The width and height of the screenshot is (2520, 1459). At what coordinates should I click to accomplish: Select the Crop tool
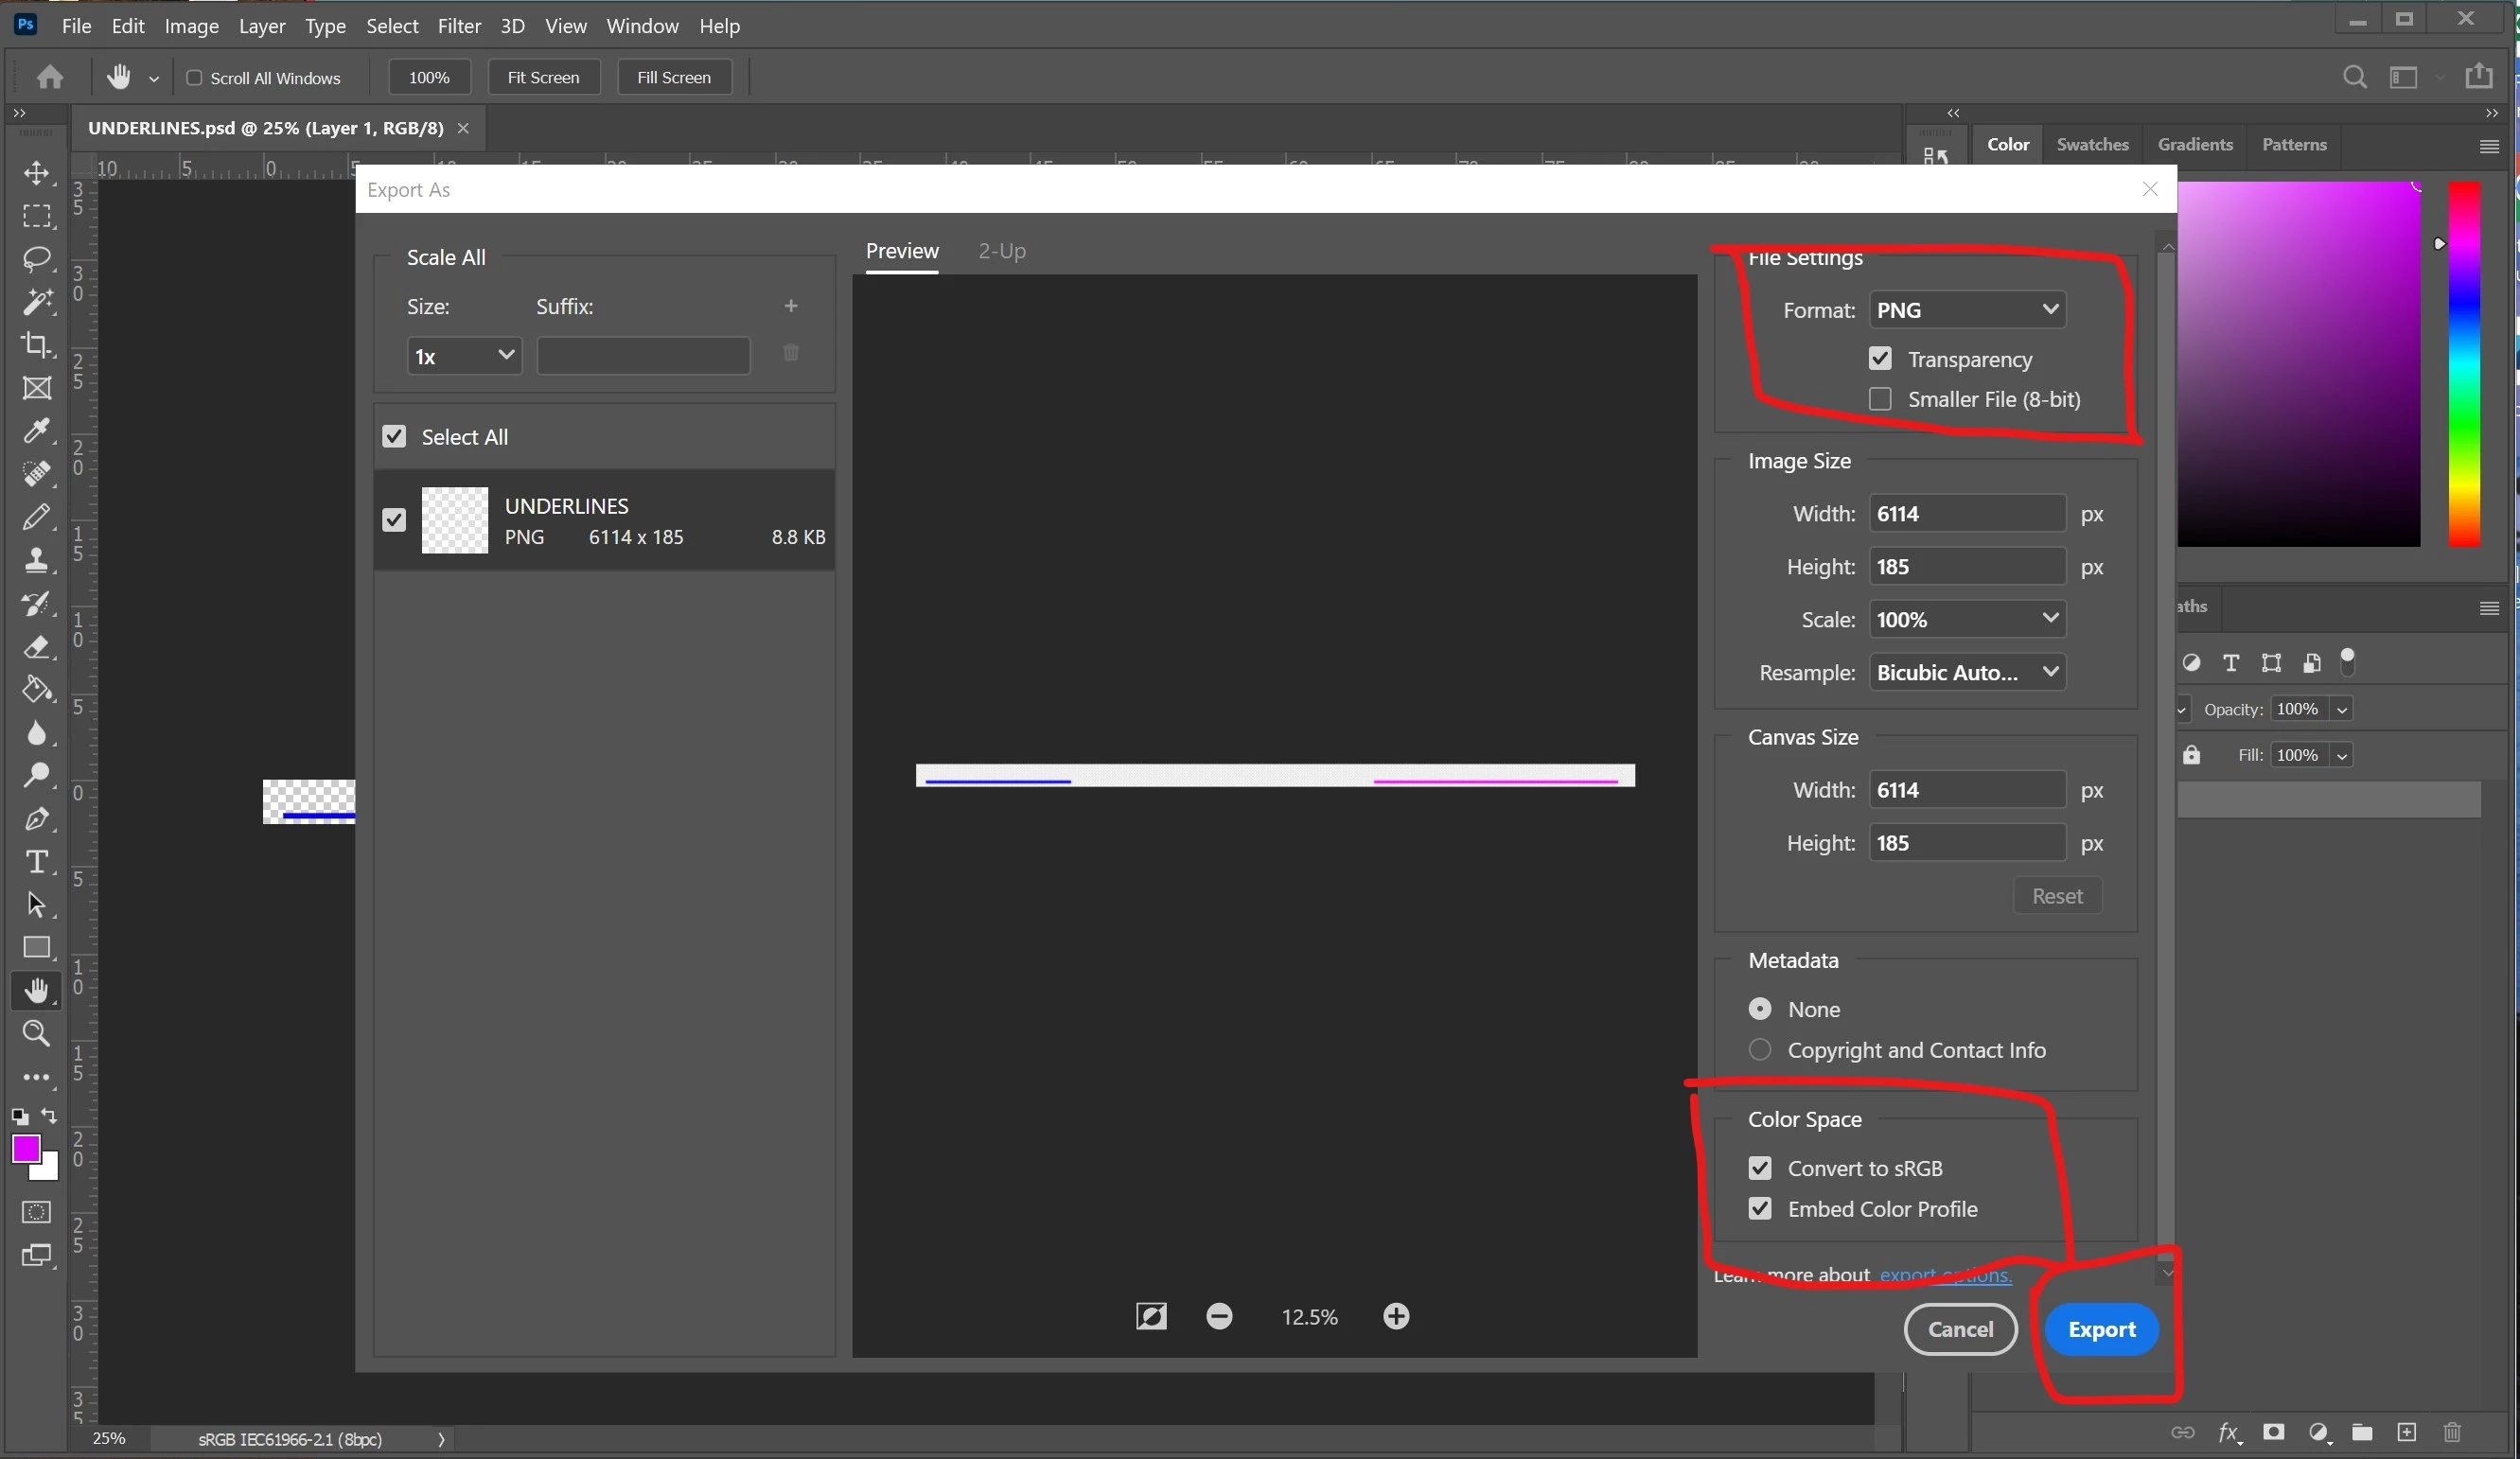pos(37,345)
